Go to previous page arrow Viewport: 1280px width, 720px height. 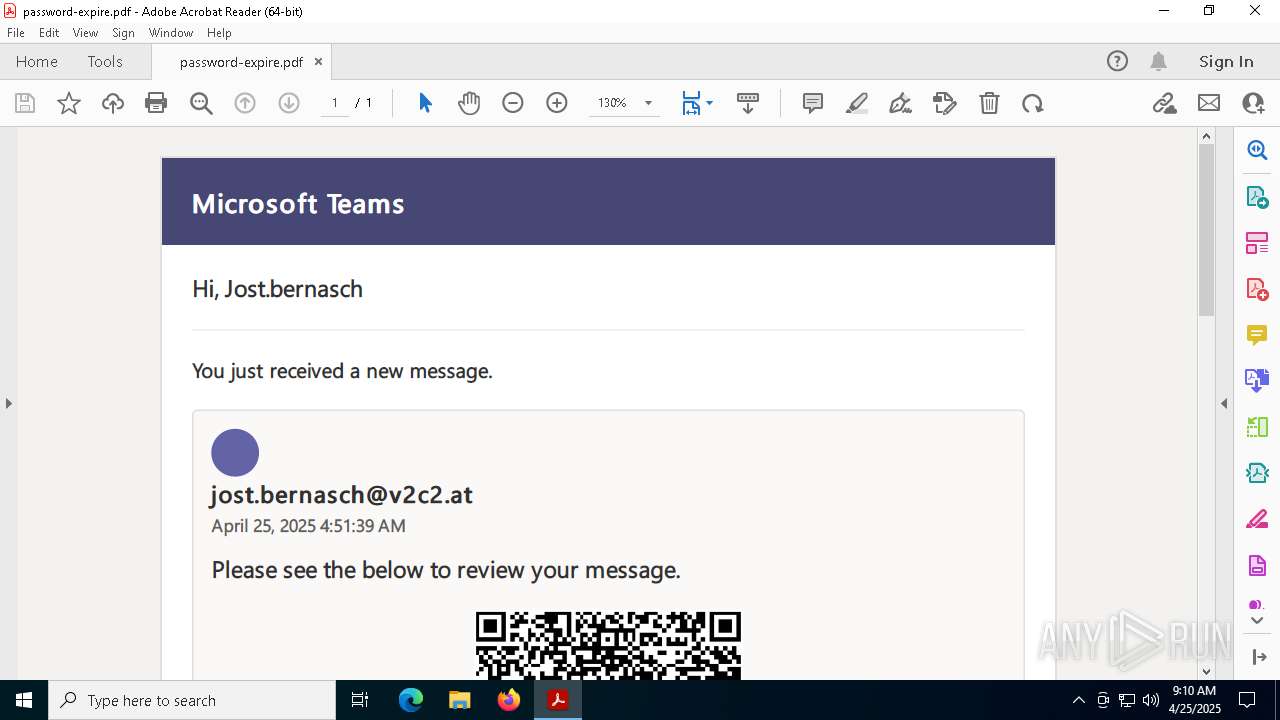[245, 103]
